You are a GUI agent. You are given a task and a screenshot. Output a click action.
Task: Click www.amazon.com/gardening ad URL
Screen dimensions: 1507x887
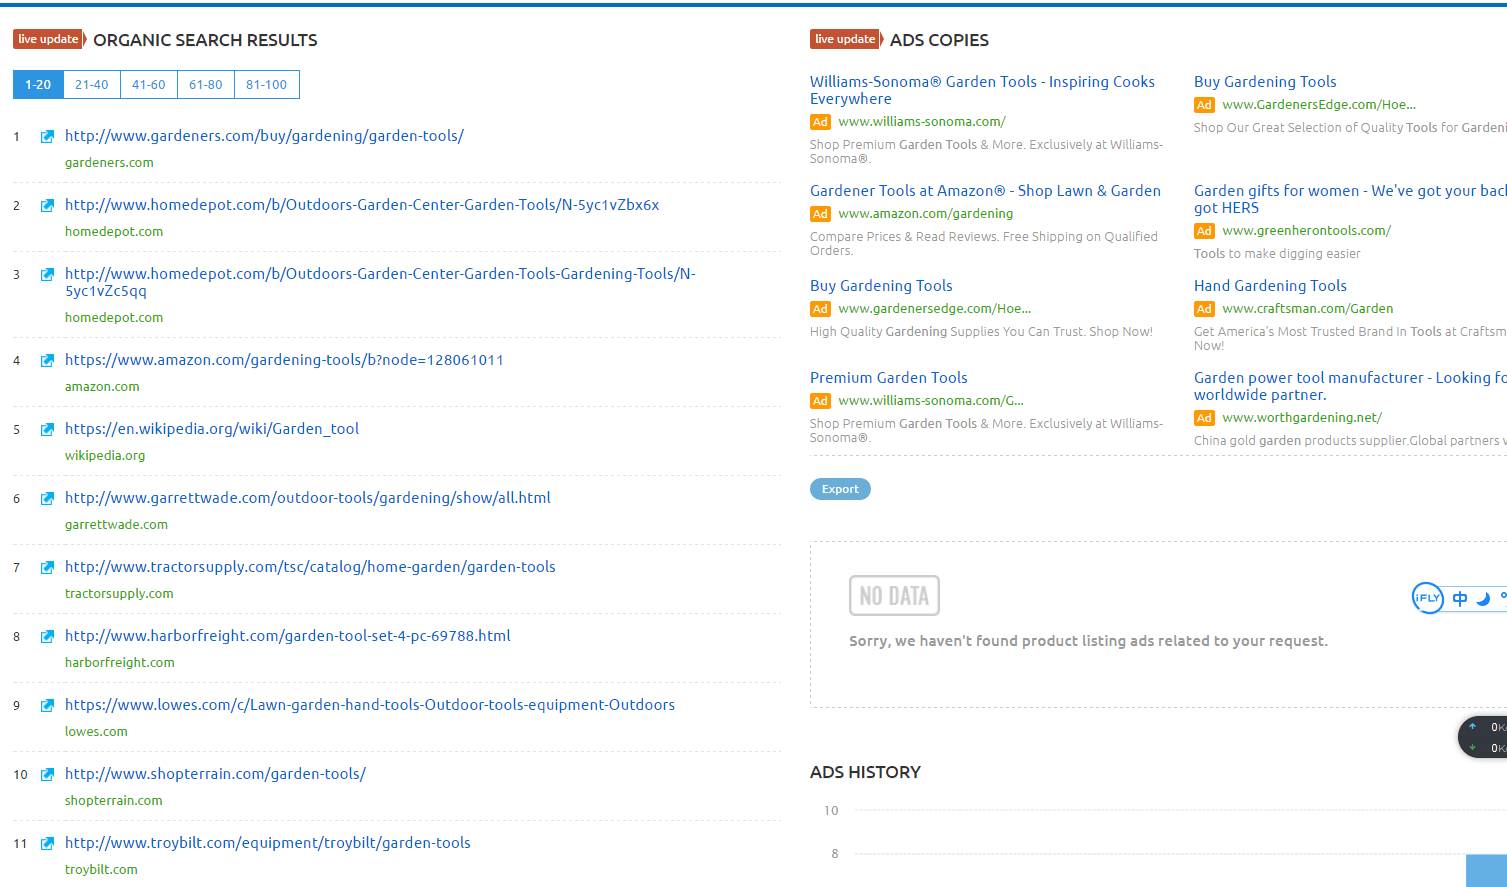(925, 214)
